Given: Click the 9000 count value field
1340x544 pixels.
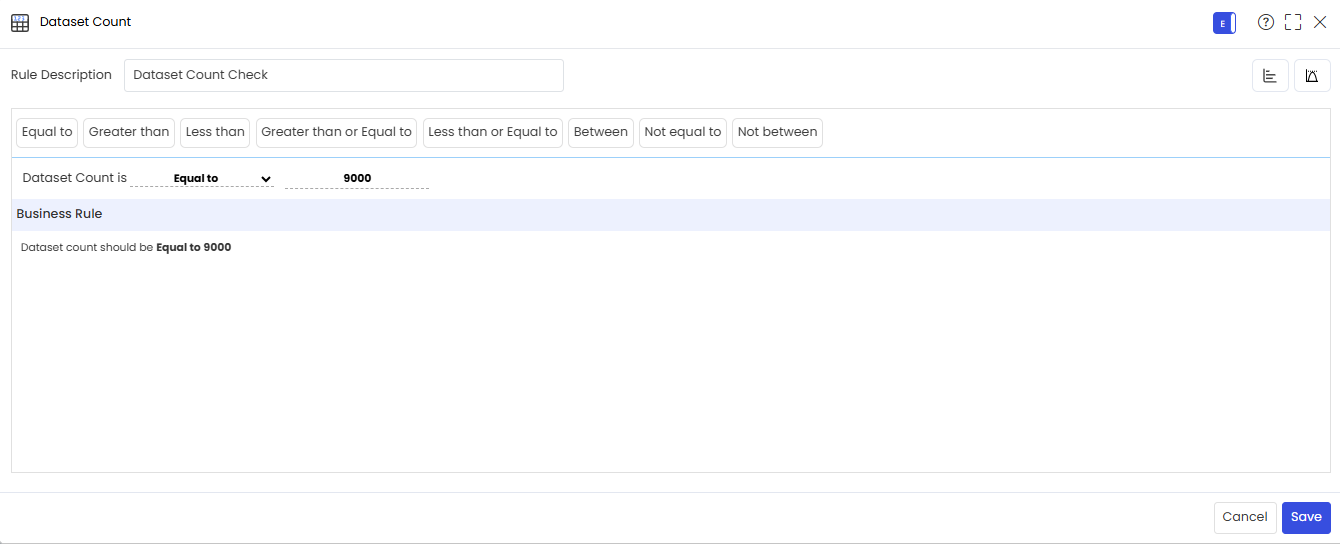Looking at the screenshot, I should click(x=357, y=178).
